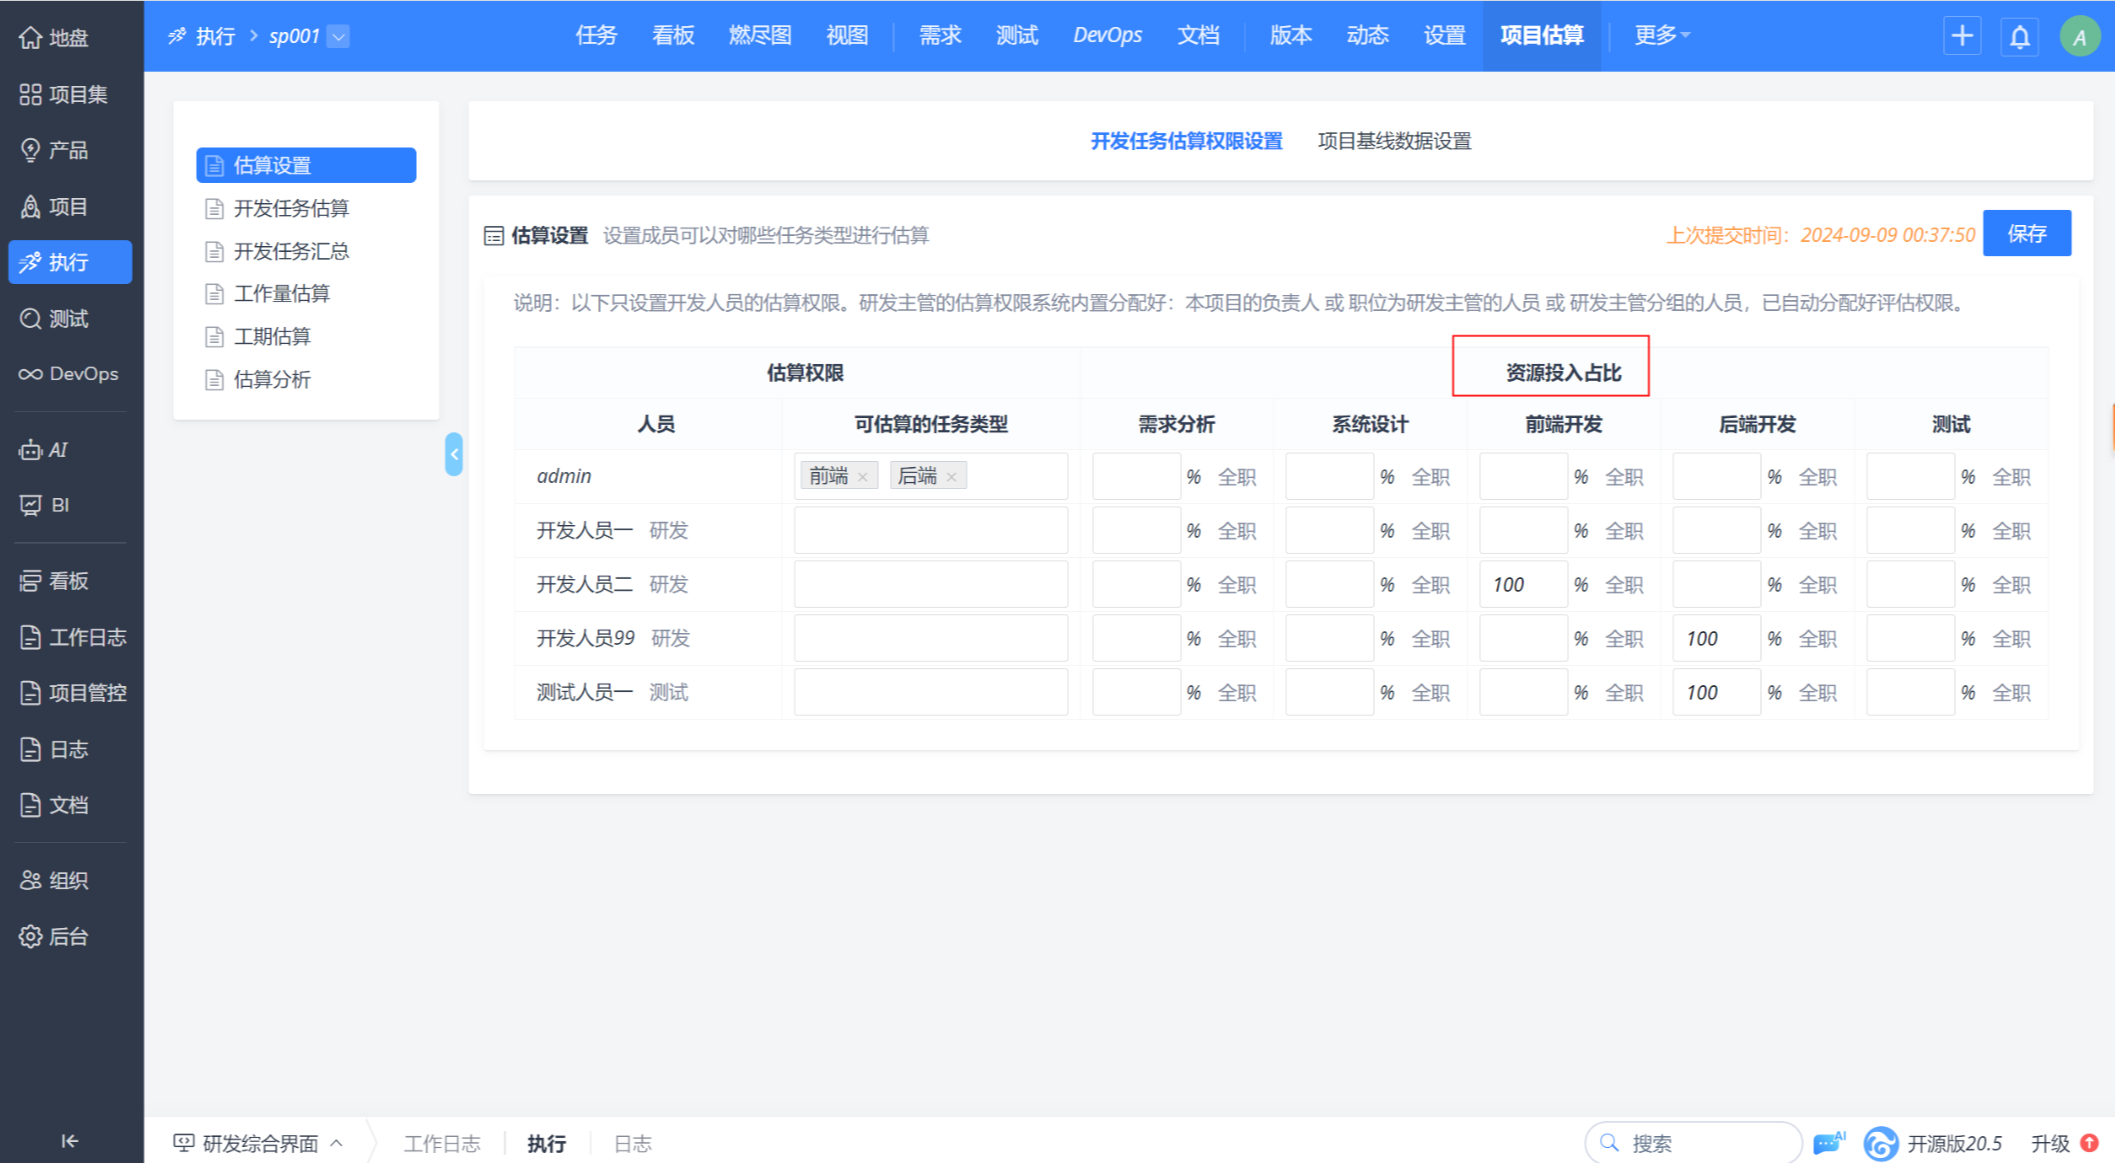Screen dimensions: 2115x1163
Task: Click the 保存 button
Action: (2026, 233)
